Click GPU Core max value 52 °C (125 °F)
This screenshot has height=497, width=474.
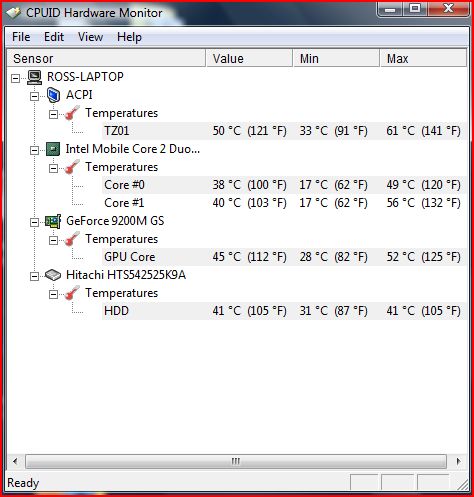[x=423, y=257]
